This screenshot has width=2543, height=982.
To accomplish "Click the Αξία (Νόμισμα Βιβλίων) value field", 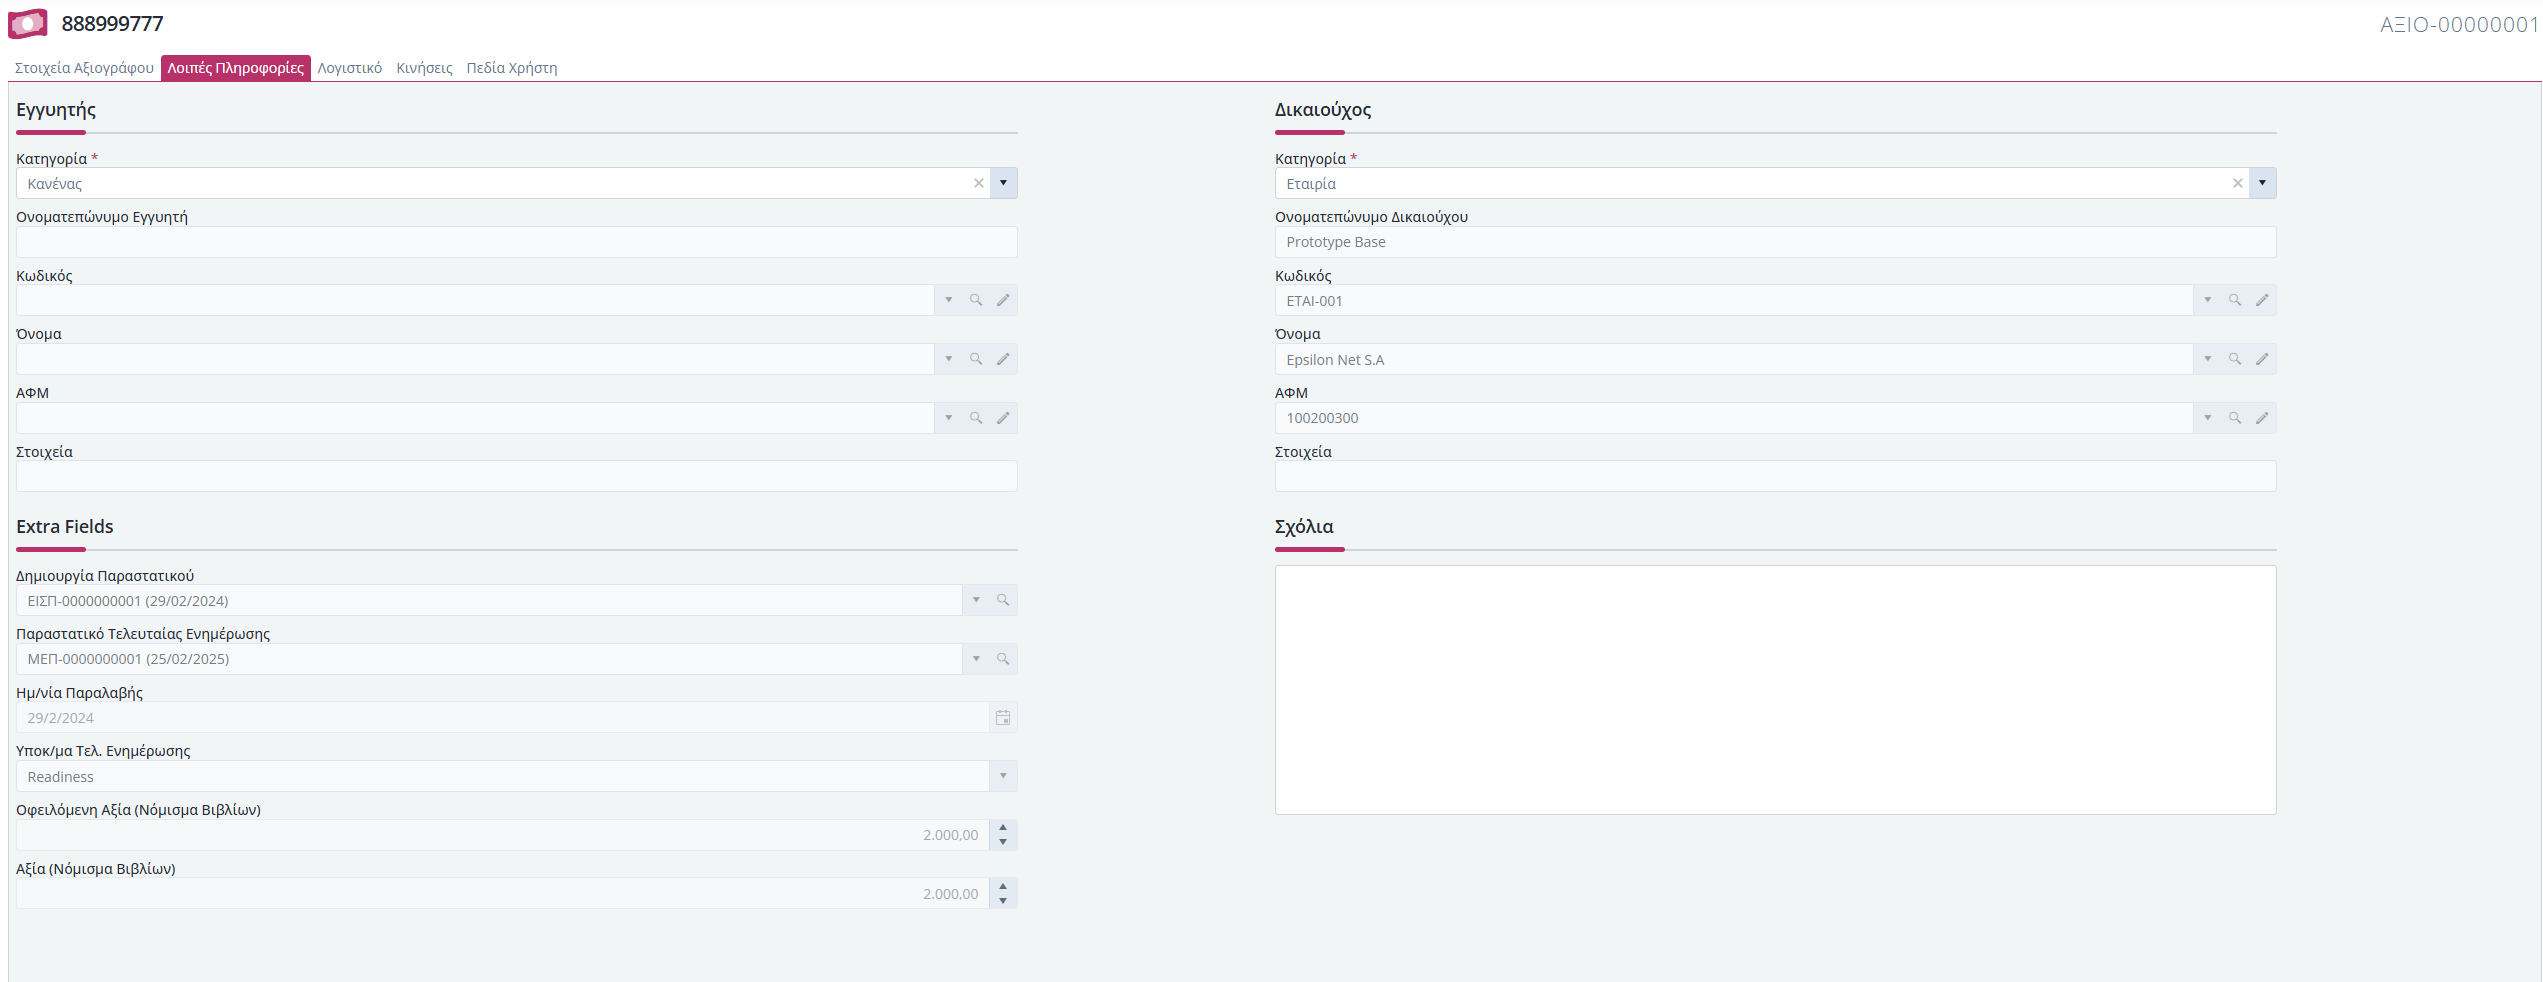I will point(502,894).
